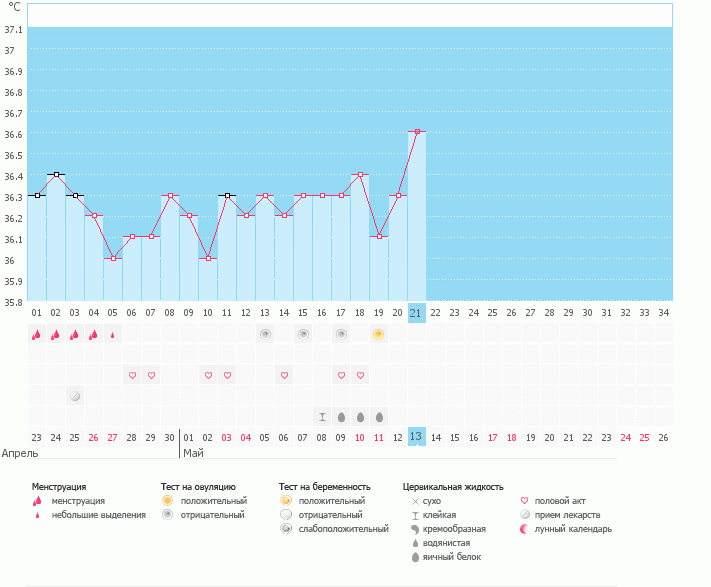Click cycle day number 22
711x587 pixels.
(x=435, y=313)
